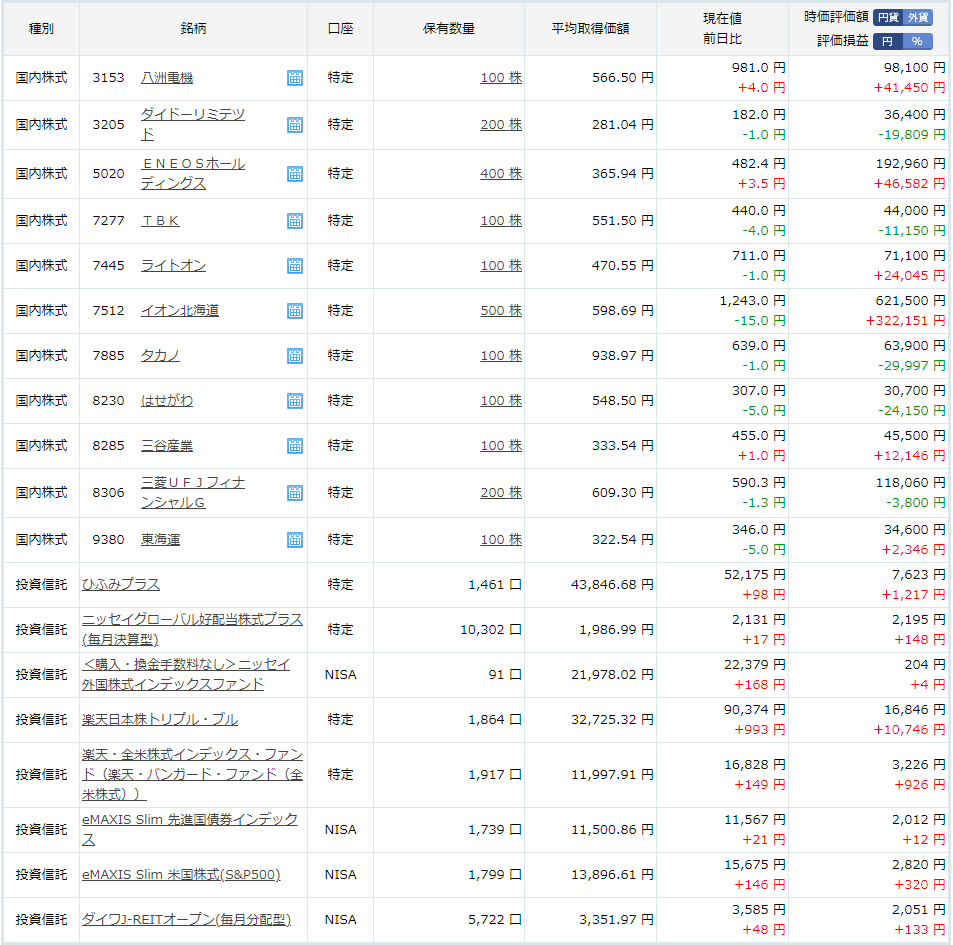Screen dimensions: 953x945
Task: Open ニッセイグローバル好配当株式プラス fund link
Action: (x=192, y=630)
